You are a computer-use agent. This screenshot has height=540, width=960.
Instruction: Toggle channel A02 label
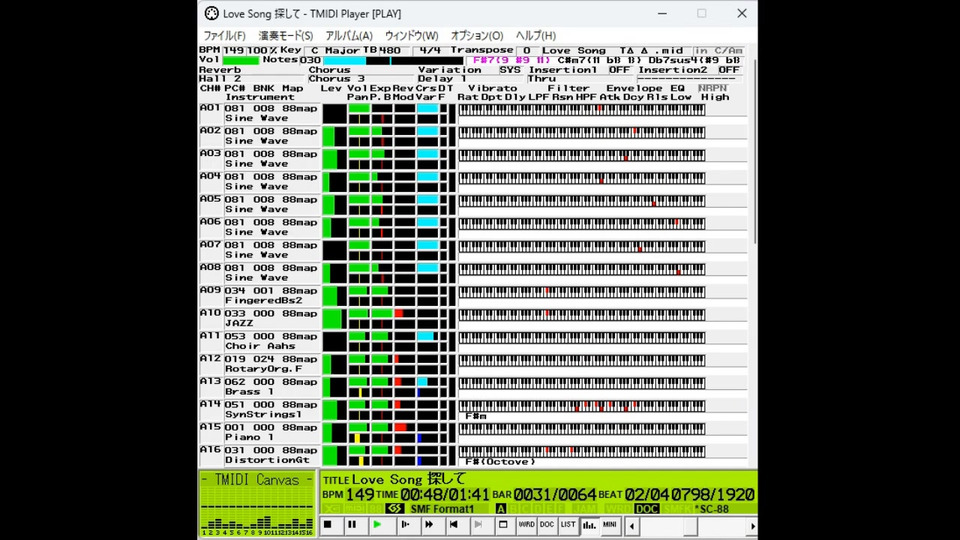(x=211, y=130)
